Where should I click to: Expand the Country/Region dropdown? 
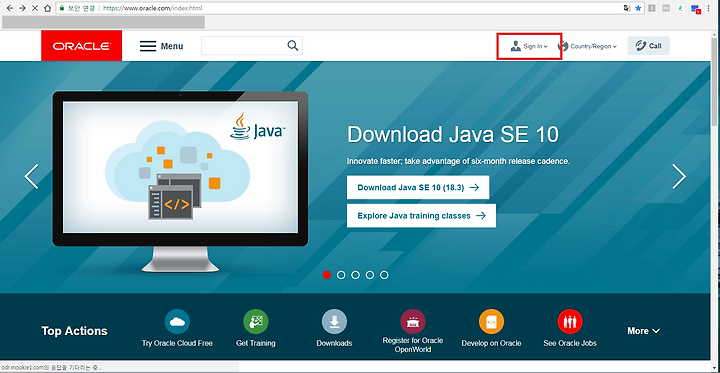coord(587,46)
